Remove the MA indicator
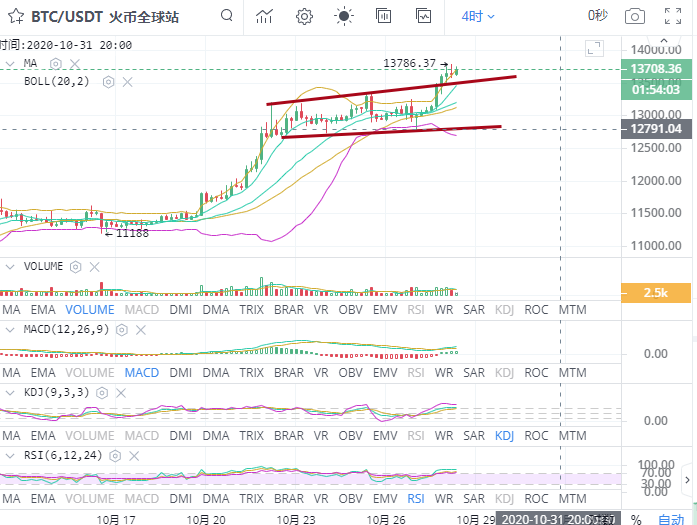 (x=75, y=64)
